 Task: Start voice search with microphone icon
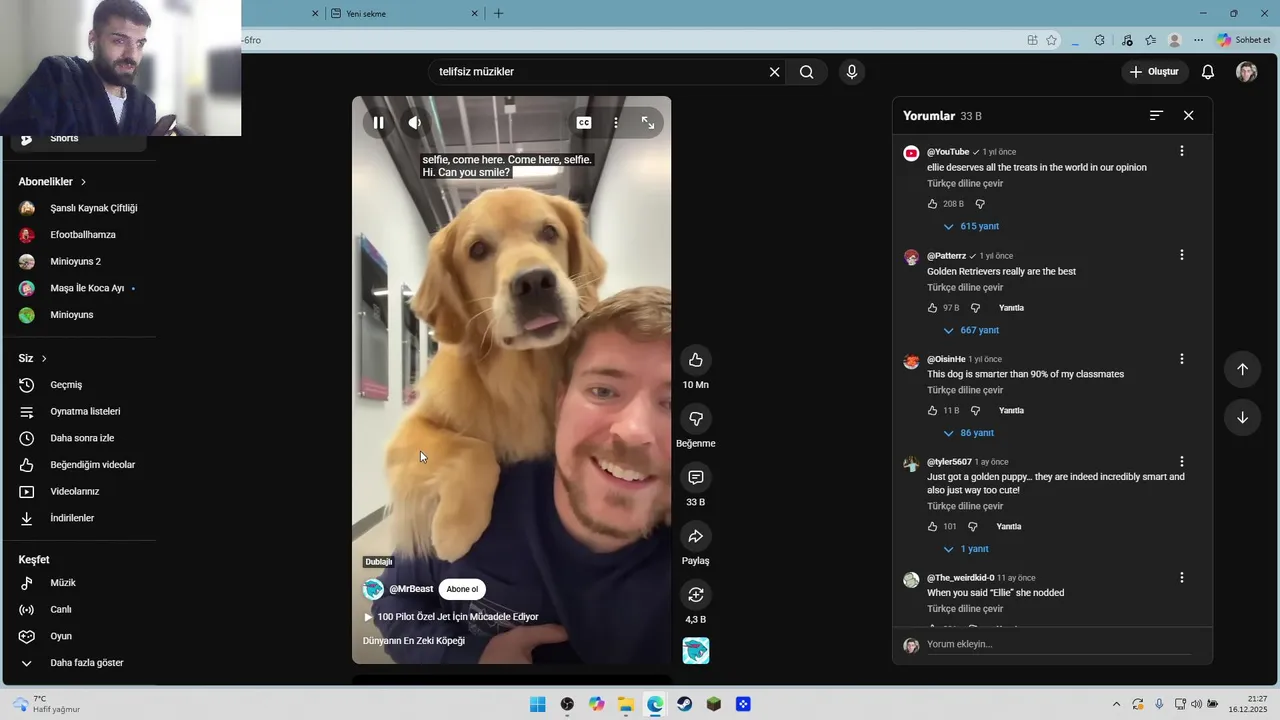pyautogui.click(x=852, y=72)
